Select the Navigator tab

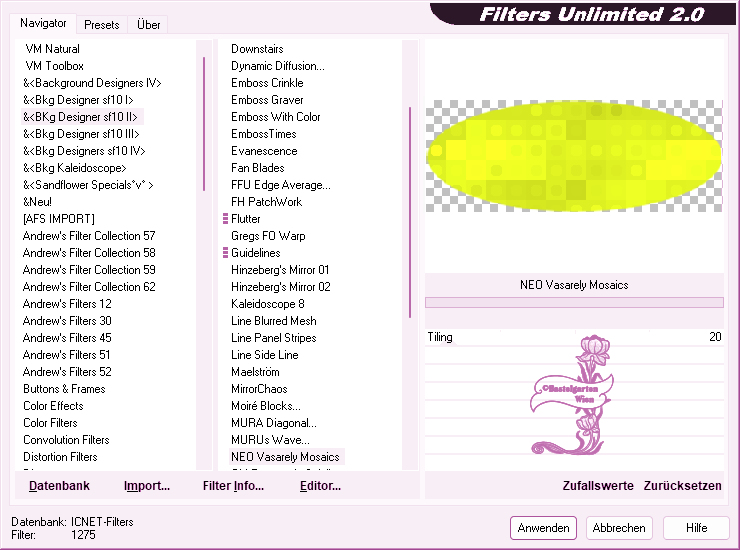pos(43,23)
